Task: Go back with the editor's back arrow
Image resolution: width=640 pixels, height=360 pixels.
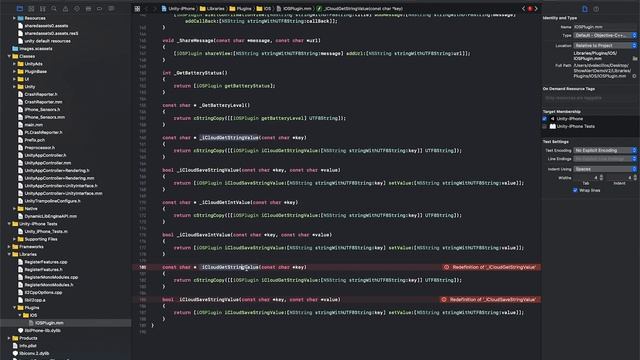Action: 147,9
